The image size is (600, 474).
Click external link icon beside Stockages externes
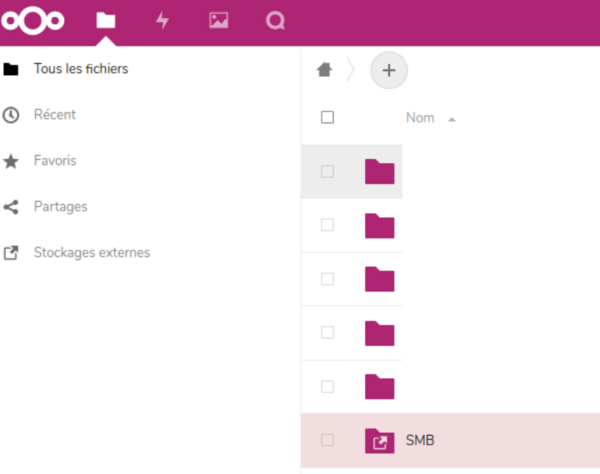(x=11, y=253)
